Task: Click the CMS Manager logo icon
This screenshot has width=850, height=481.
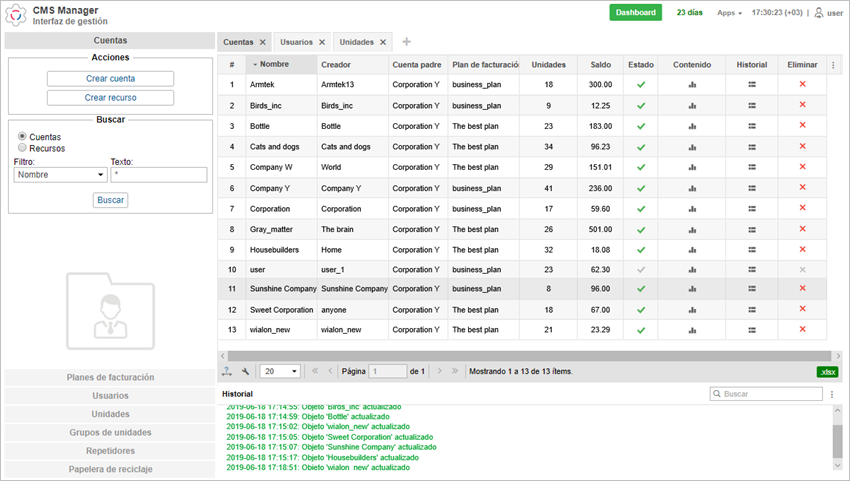Action: [16, 15]
